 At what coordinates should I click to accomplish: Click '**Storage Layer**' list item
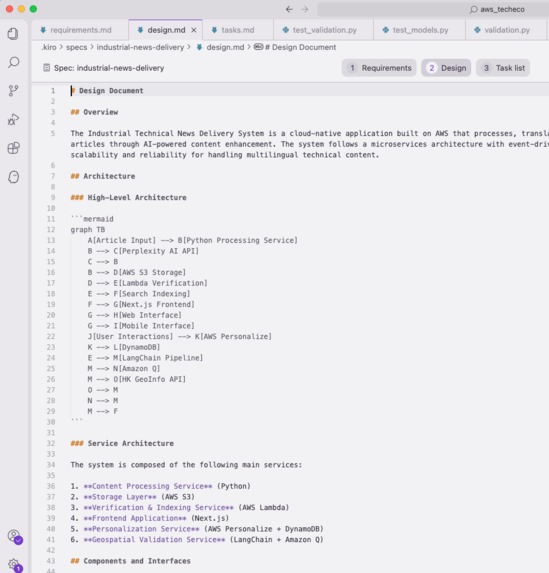[x=133, y=497]
